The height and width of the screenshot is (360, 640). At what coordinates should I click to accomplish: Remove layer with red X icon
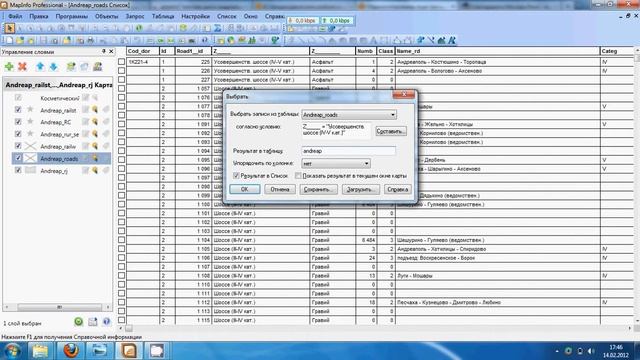click(22, 67)
